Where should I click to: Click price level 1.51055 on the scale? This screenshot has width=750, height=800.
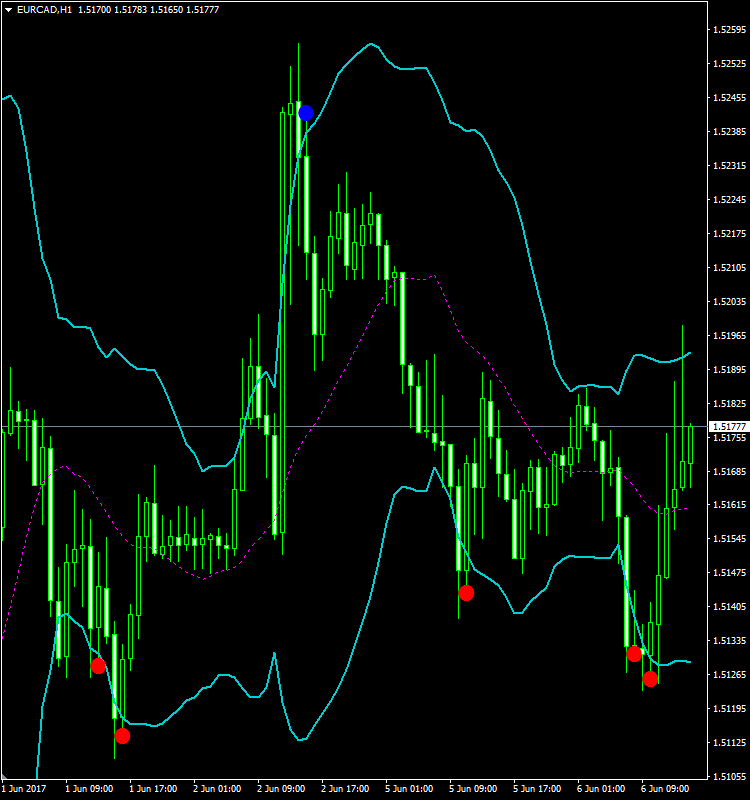tap(729, 777)
